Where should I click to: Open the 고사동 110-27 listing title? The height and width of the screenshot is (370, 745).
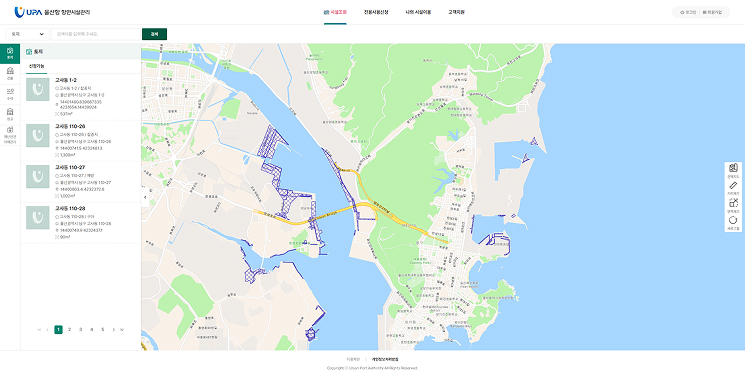click(70, 167)
